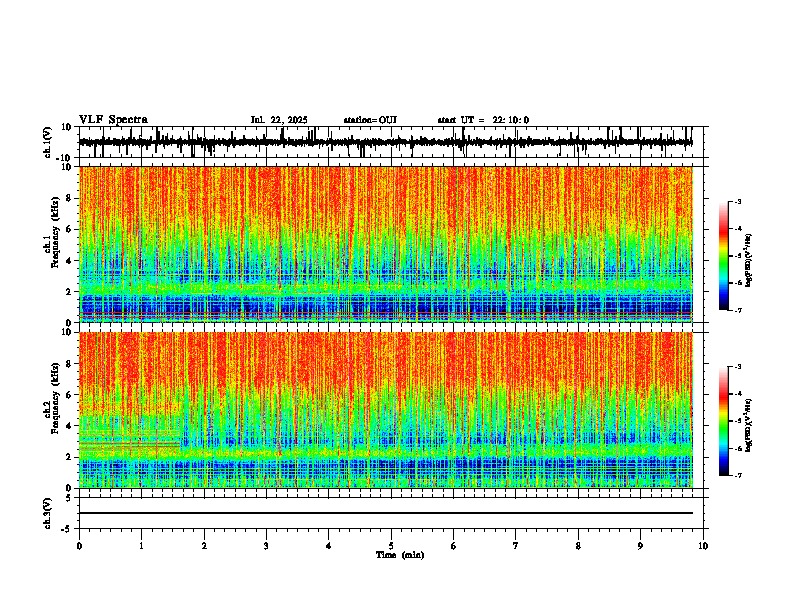Click the ch.2 color bar log(PSD) unit label
The height and width of the screenshot is (612, 792).
point(749,425)
